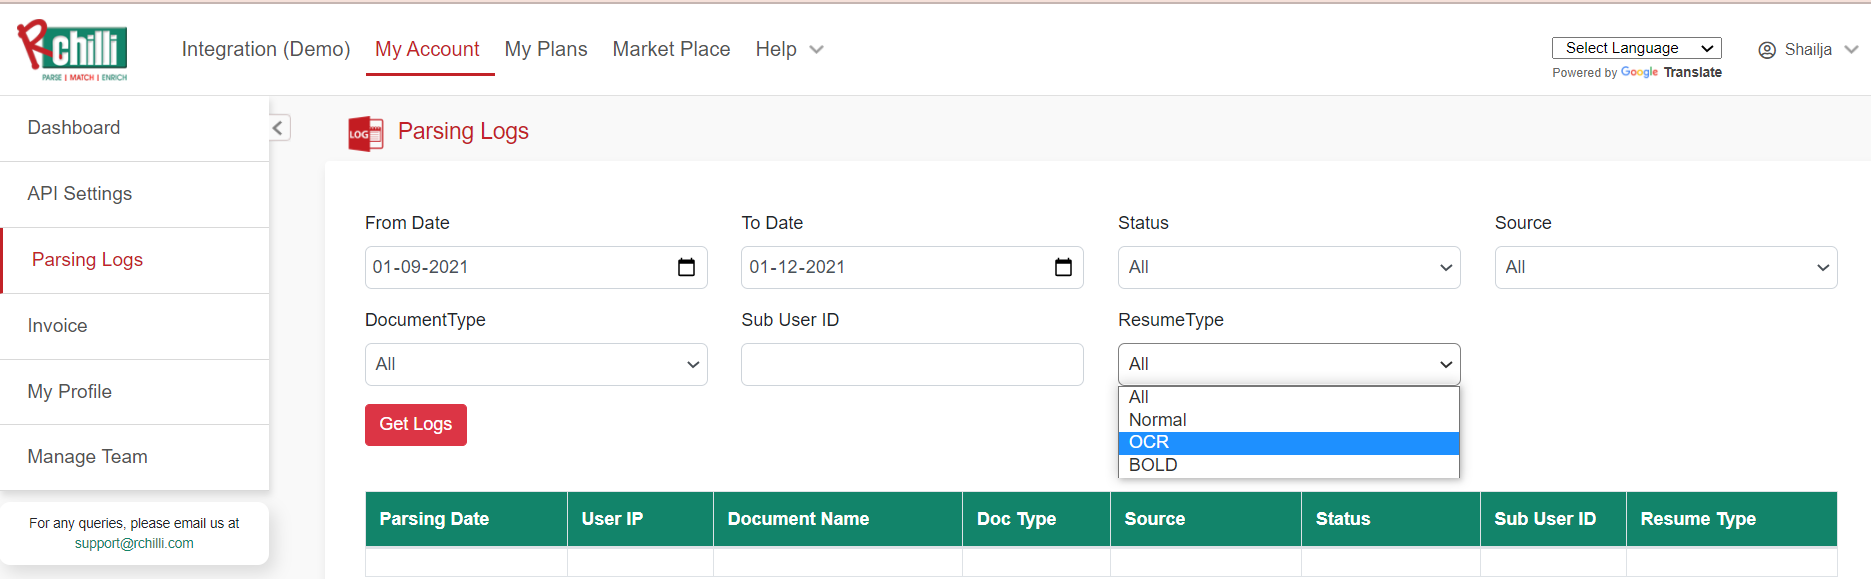
Task: Open the To Date calendar picker icon
Action: (x=1063, y=267)
